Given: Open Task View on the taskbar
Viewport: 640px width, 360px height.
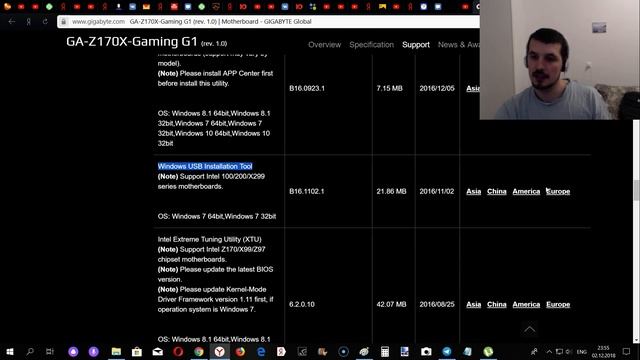Looking at the screenshot, I should 50,351.
